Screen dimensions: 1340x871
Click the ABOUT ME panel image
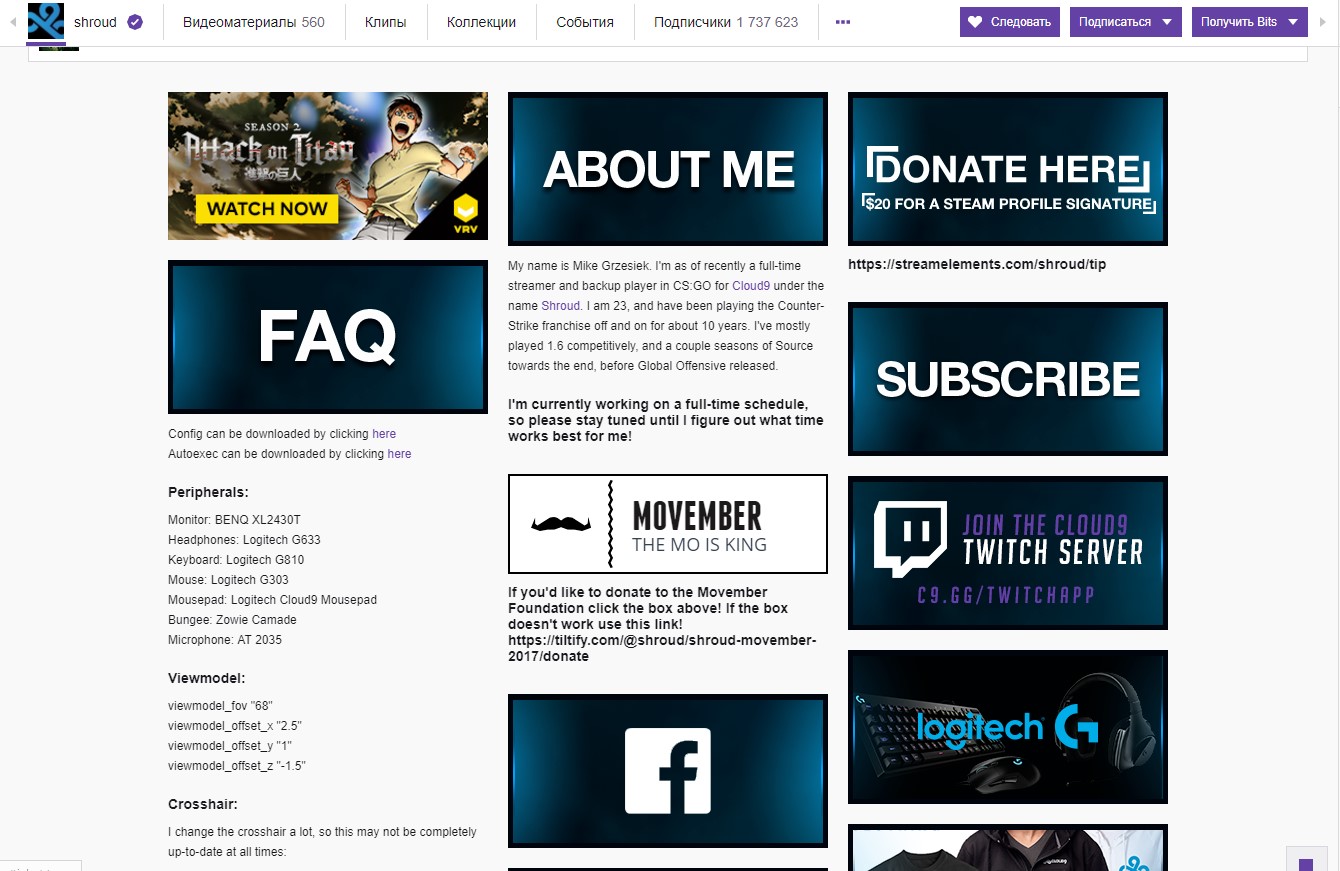coord(668,169)
